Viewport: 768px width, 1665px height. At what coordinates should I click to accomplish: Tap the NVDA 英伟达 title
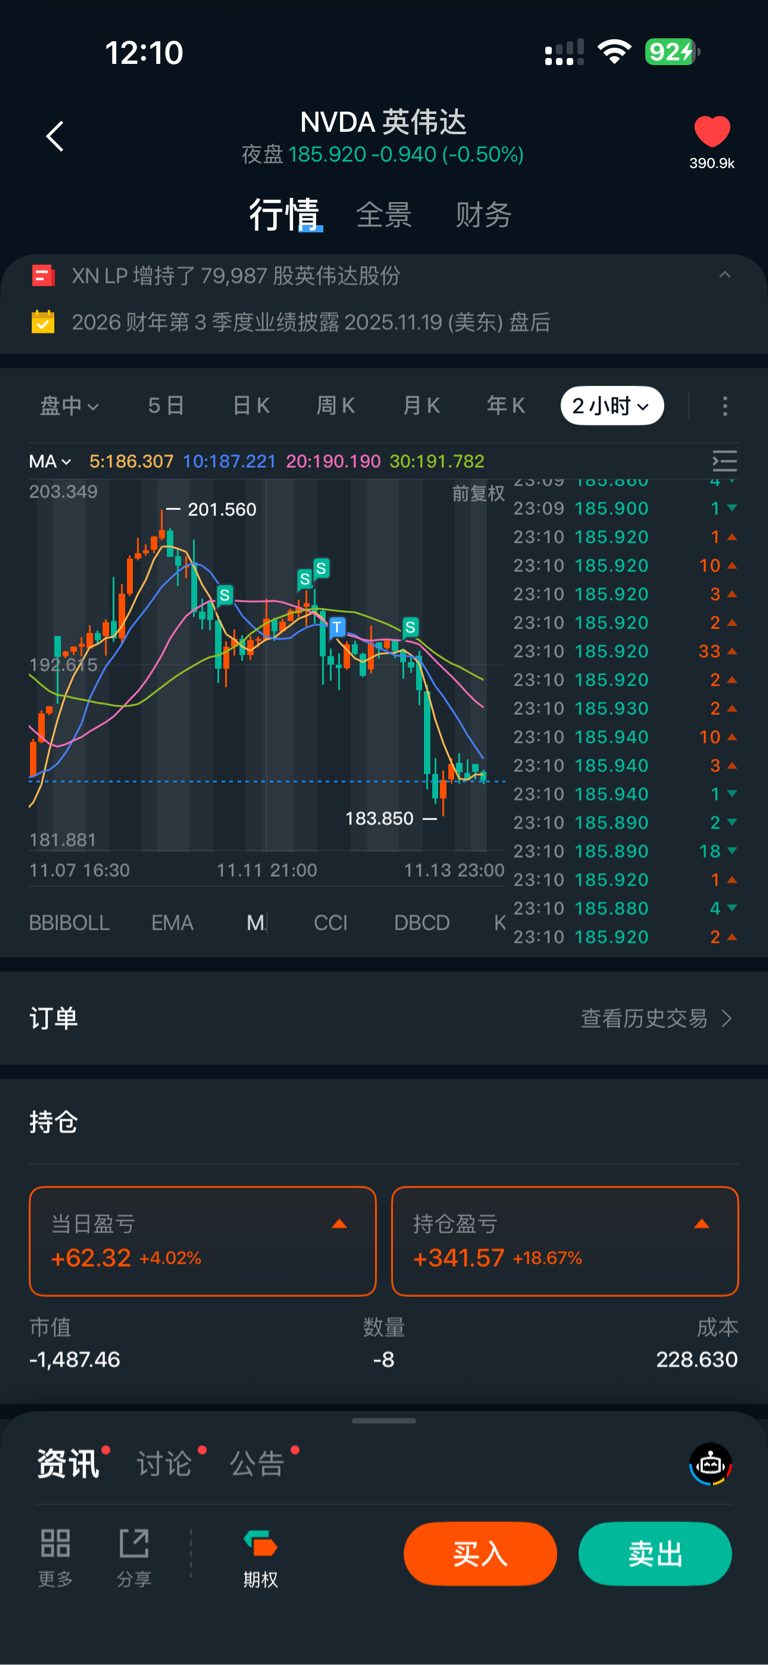point(384,122)
